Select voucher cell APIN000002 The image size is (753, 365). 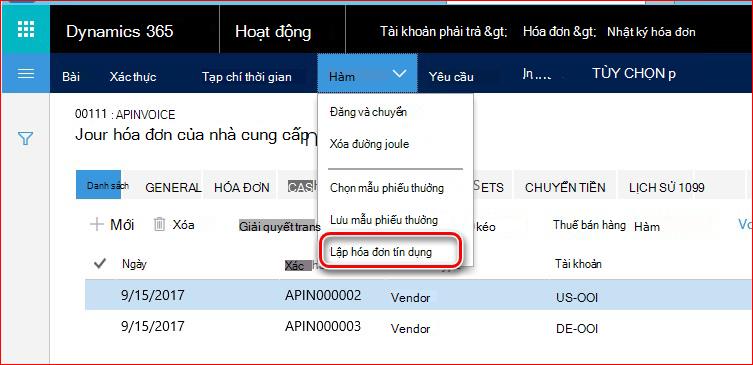pos(323,295)
